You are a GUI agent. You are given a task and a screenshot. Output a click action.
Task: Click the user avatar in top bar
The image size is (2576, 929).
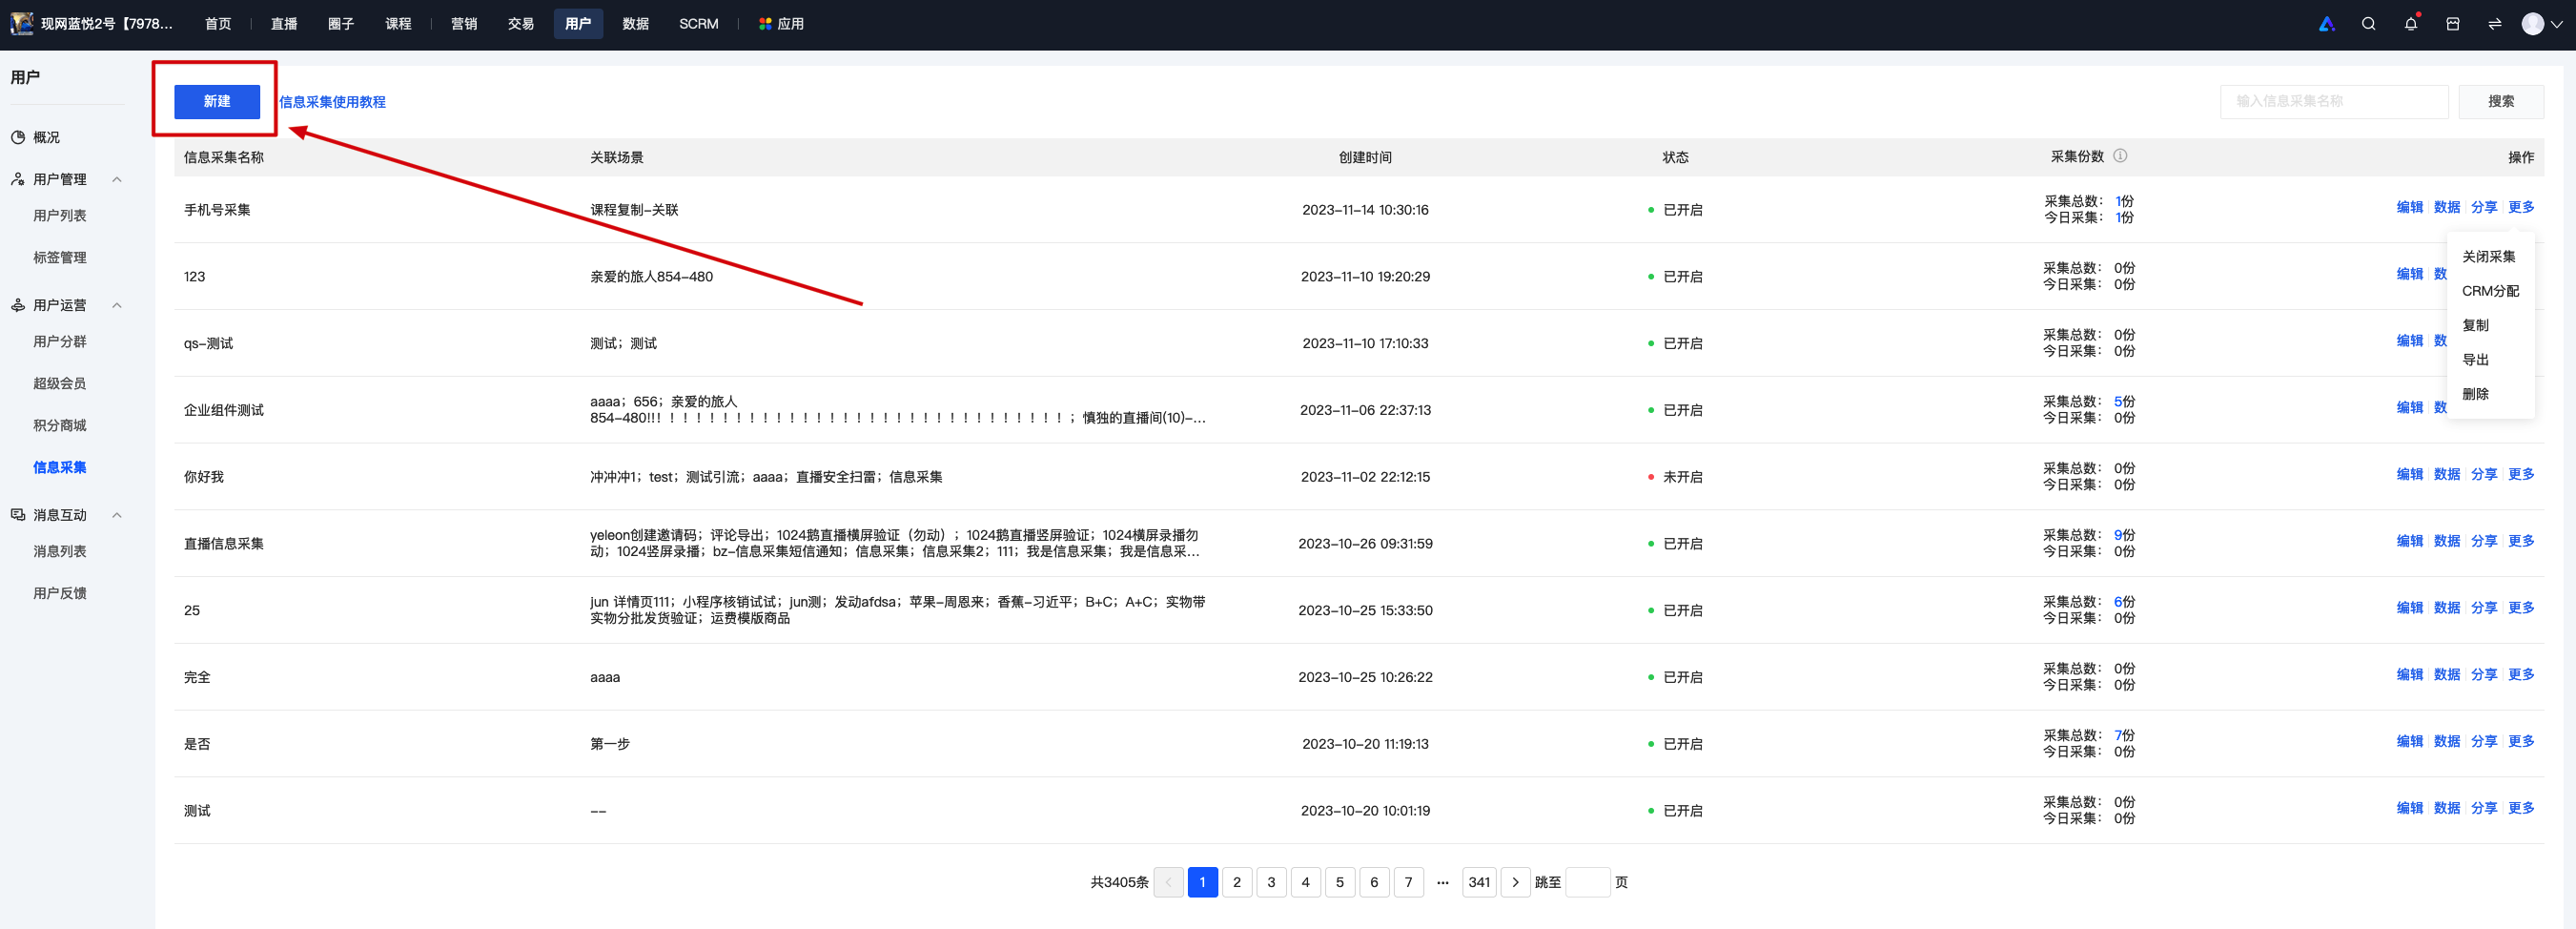(x=2532, y=24)
